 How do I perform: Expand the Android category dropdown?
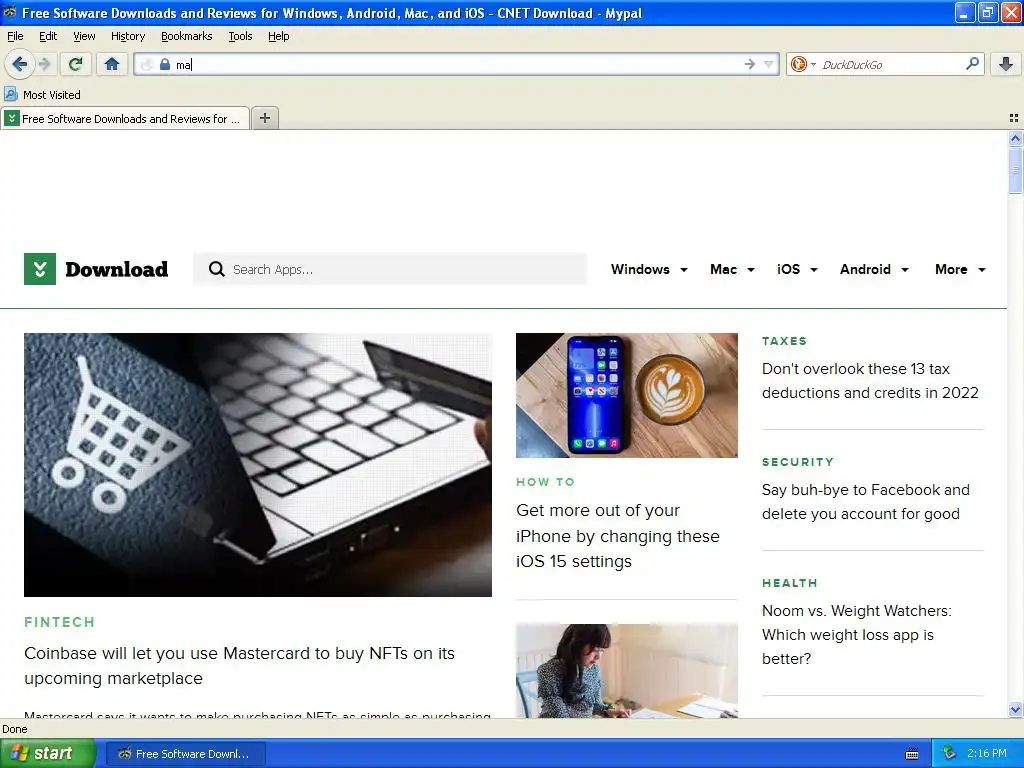(x=874, y=269)
